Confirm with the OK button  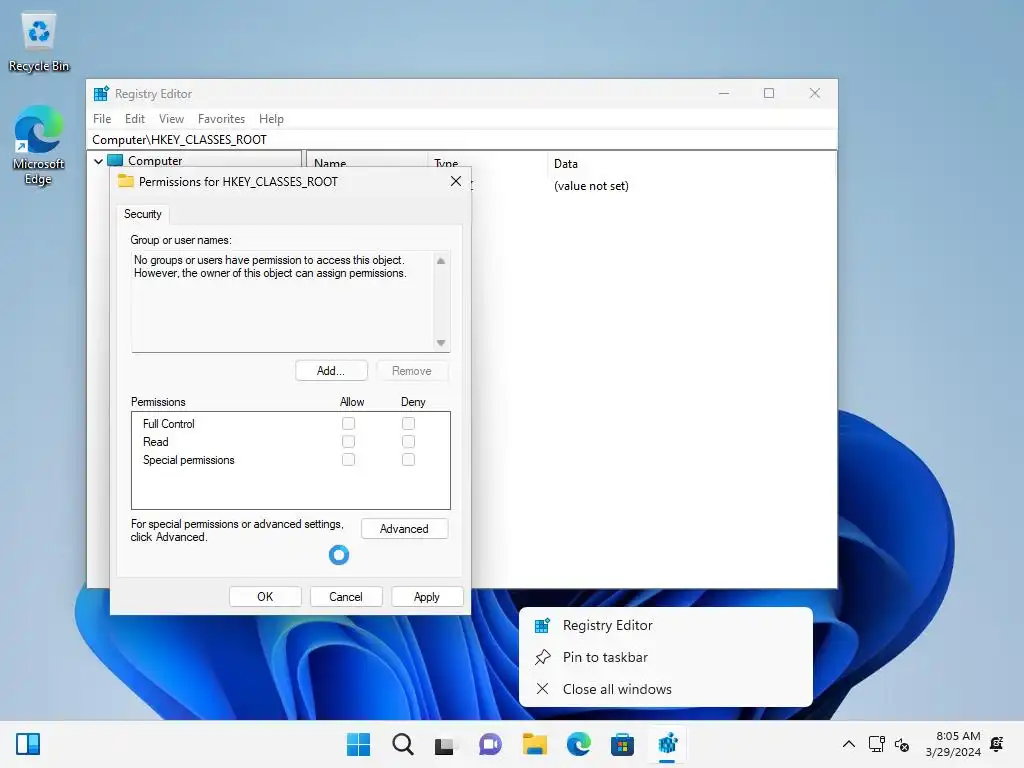point(265,597)
